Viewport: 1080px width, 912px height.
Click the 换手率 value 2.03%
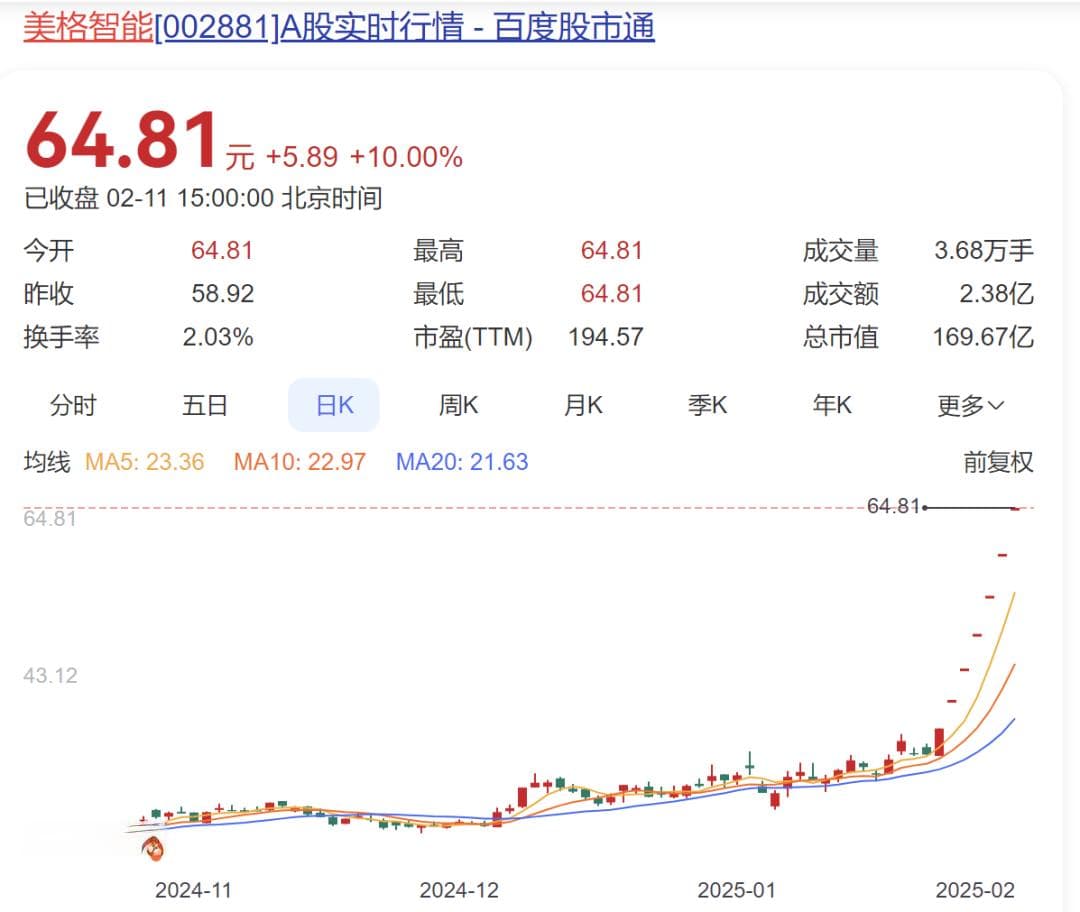coord(218,337)
